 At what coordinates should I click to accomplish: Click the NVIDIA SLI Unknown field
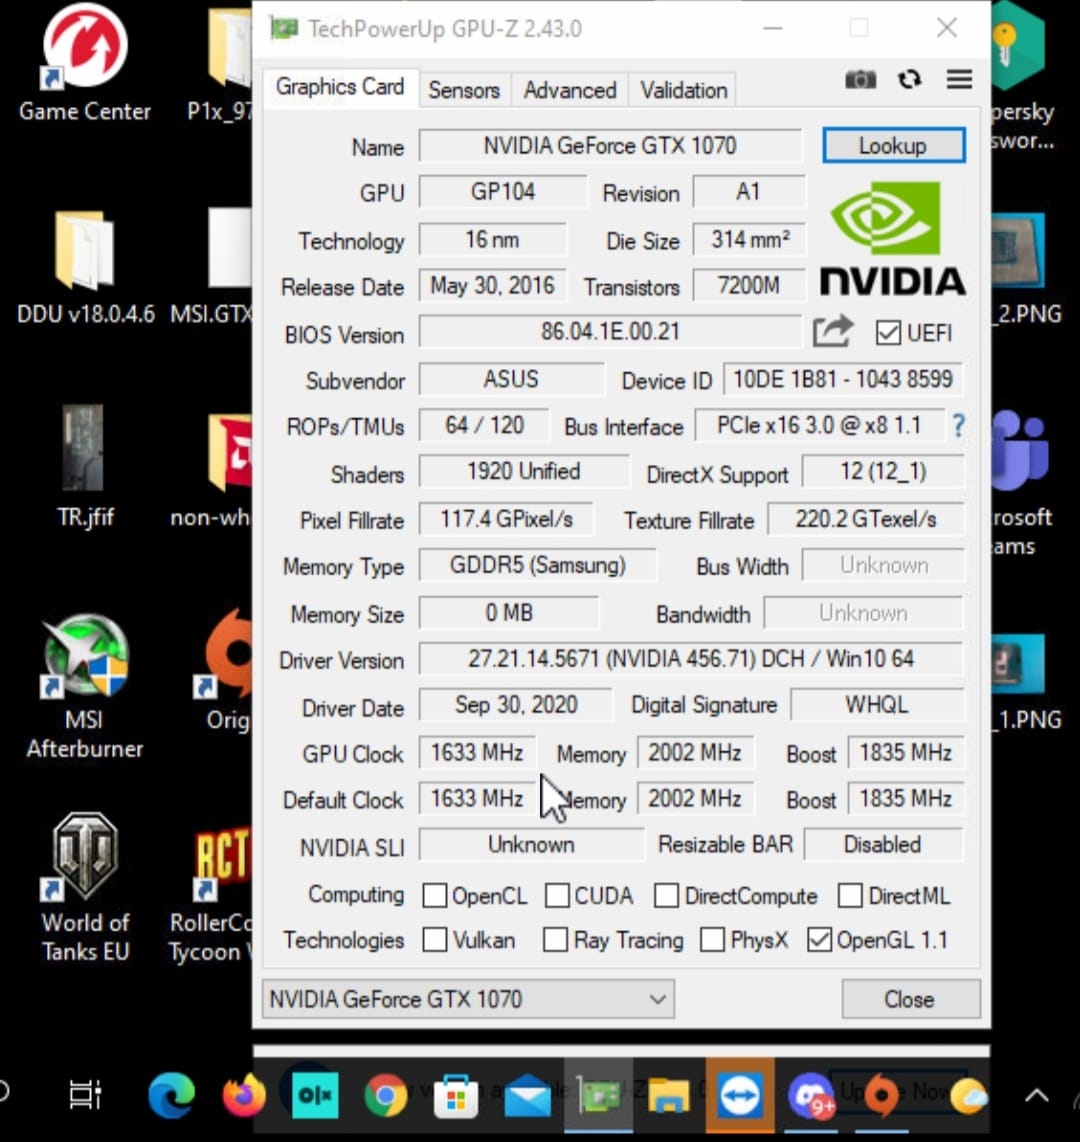point(532,845)
